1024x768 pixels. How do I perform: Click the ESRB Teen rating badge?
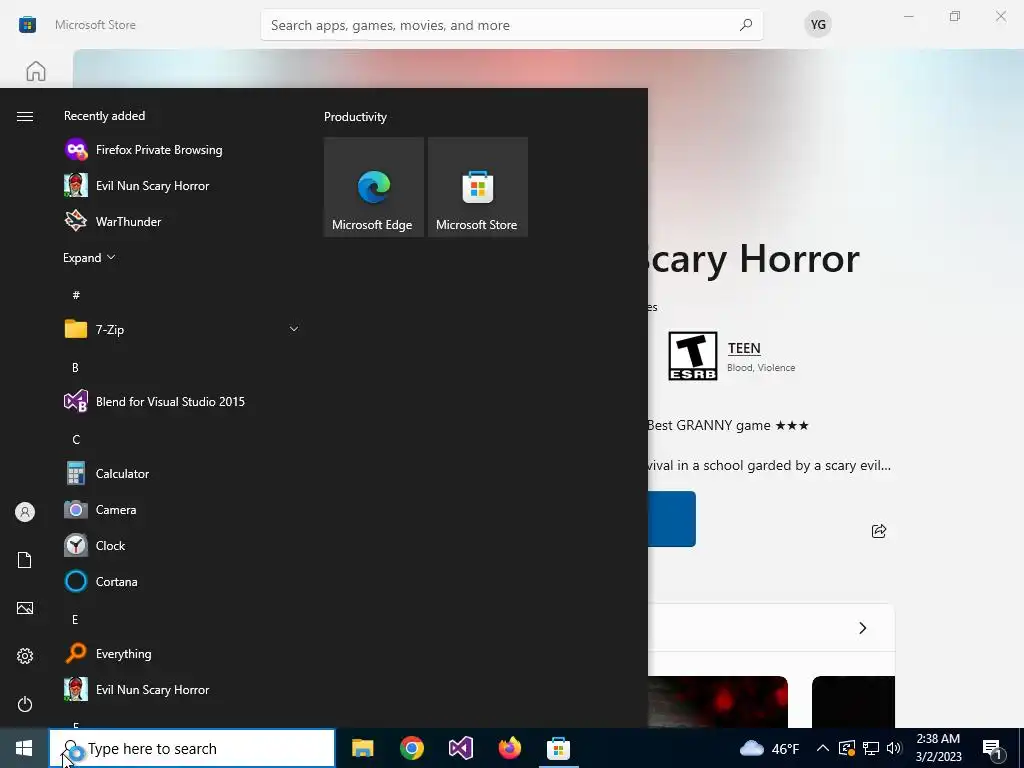[693, 356]
